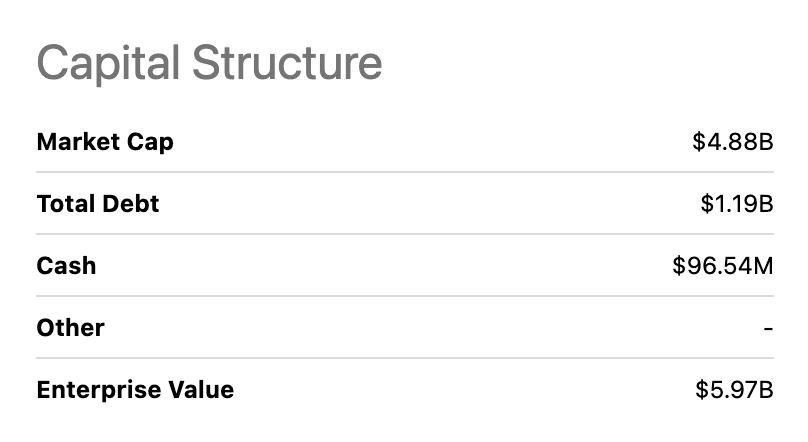Click the Cash row label
Screen dimensions: 808x442
point(66,266)
